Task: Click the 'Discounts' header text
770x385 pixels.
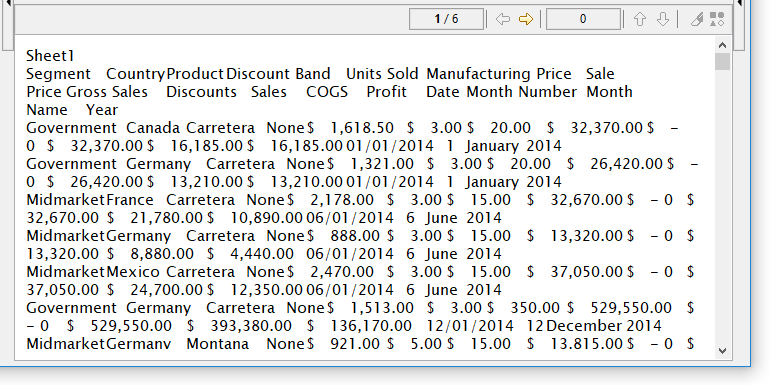Action: tap(201, 92)
